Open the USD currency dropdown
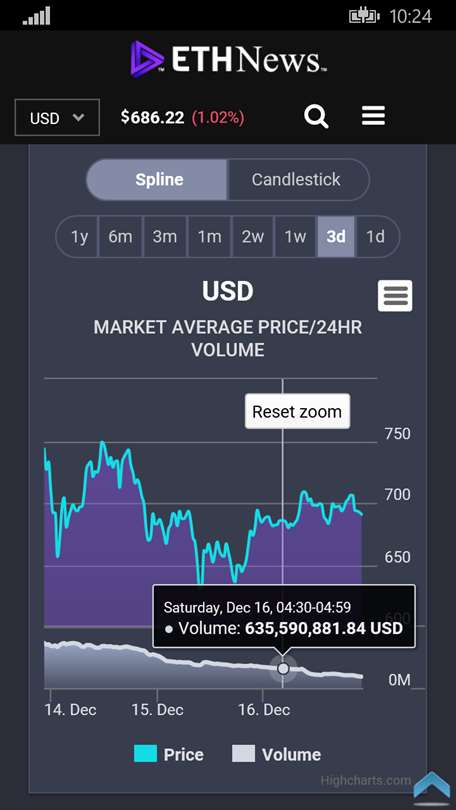 [x=57, y=118]
